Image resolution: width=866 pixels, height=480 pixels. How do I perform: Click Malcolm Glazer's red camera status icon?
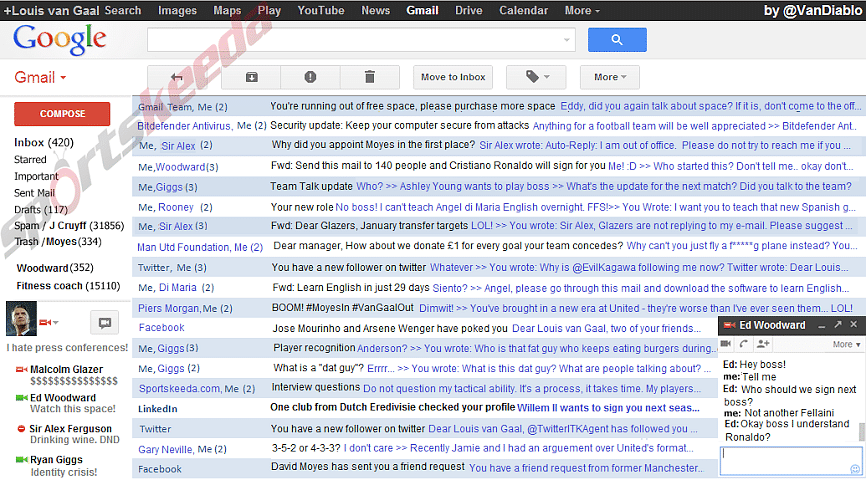22,369
